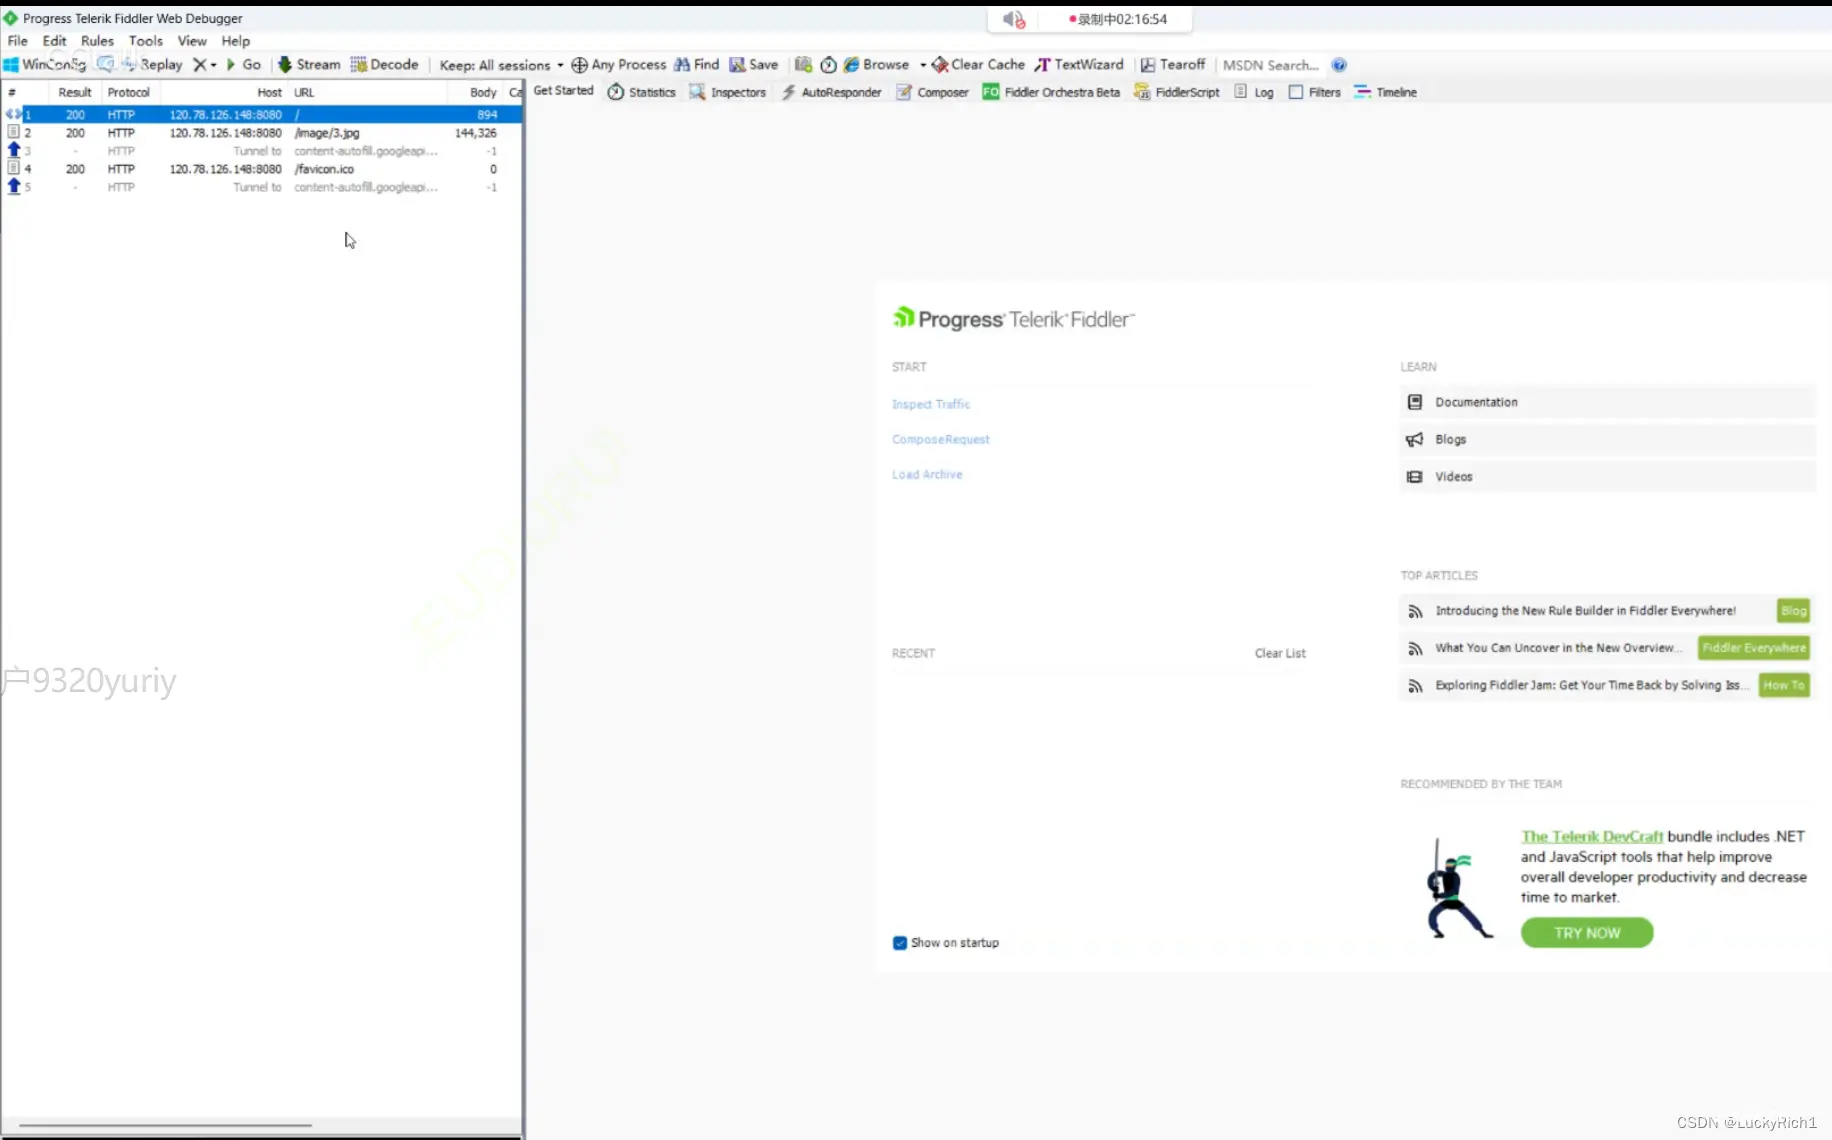
Task: Open the File menu
Action: (x=18, y=41)
